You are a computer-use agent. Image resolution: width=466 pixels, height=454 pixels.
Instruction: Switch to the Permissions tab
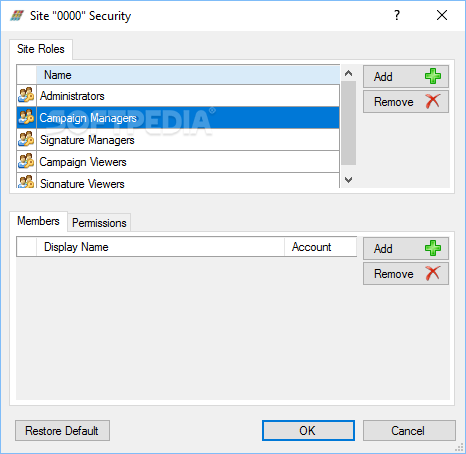coord(99,223)
